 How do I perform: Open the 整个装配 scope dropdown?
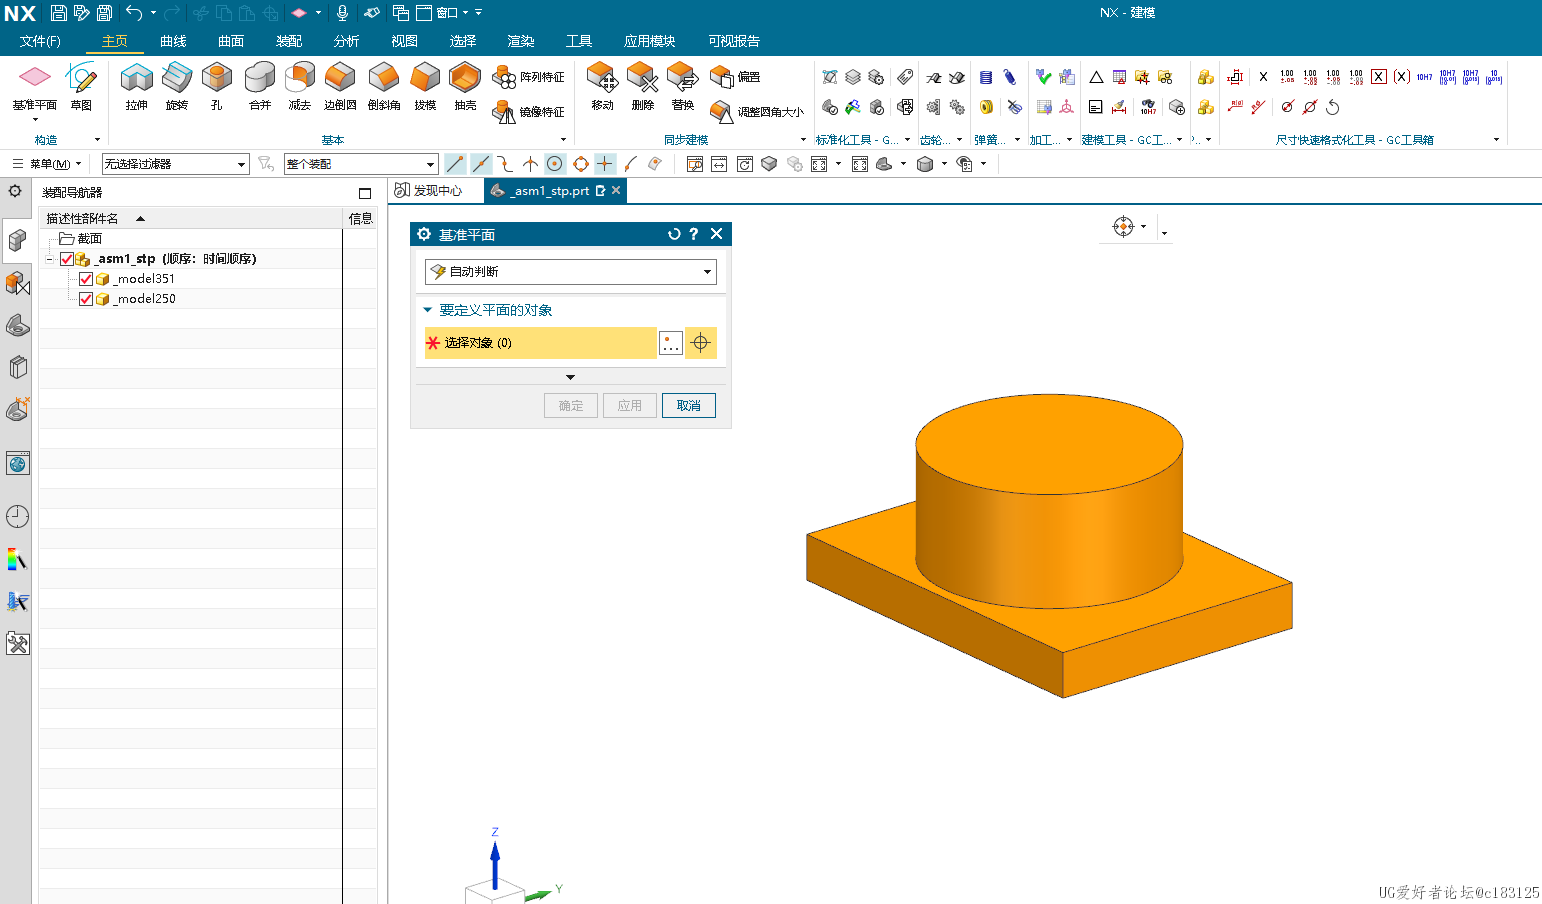tap(361, 164)
